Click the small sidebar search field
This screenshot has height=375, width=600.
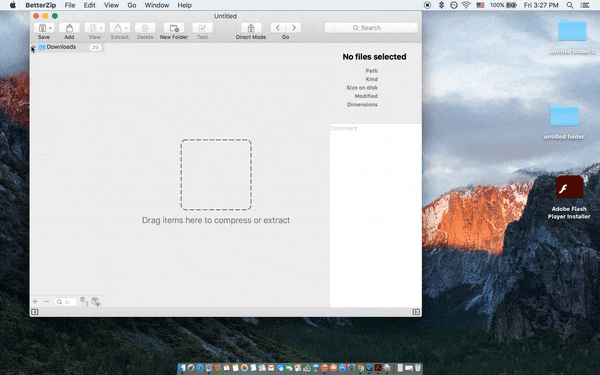pyautogui.click(x=66, y=302)
